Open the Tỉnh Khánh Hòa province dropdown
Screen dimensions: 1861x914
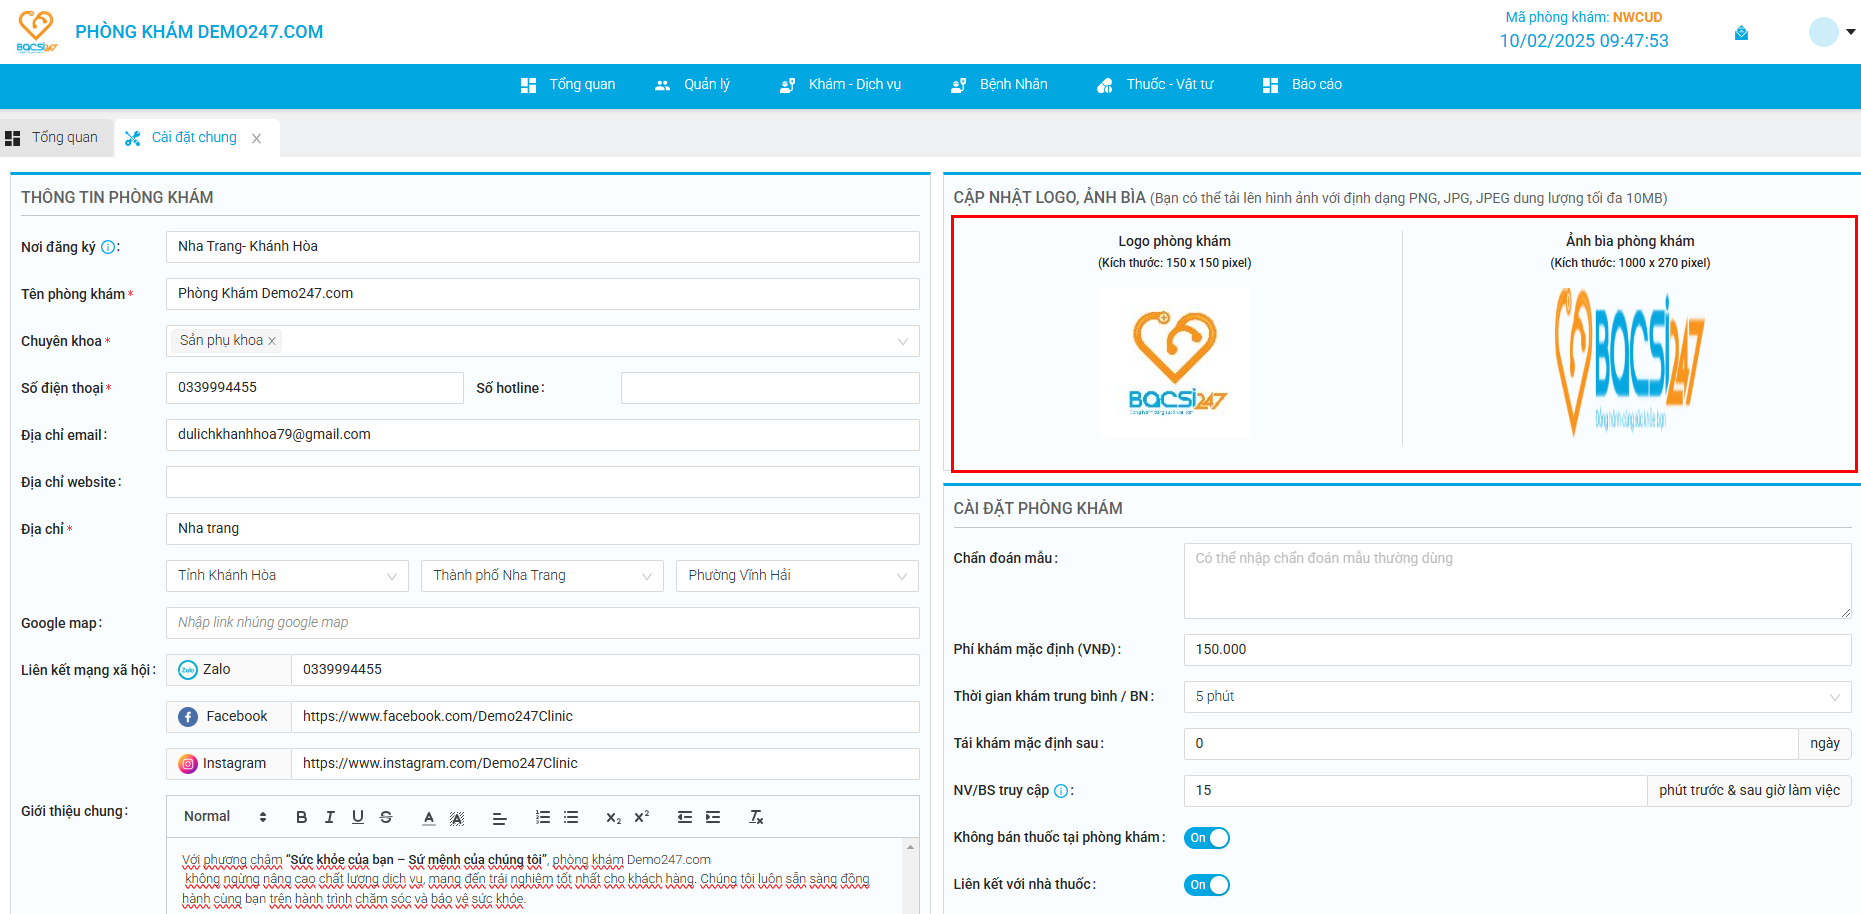pyautogui.click(x=287, y=576)
